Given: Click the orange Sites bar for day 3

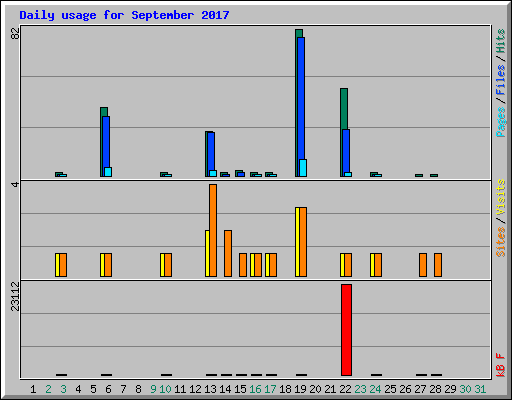Looking at the screenshot, I should point(63,265).
